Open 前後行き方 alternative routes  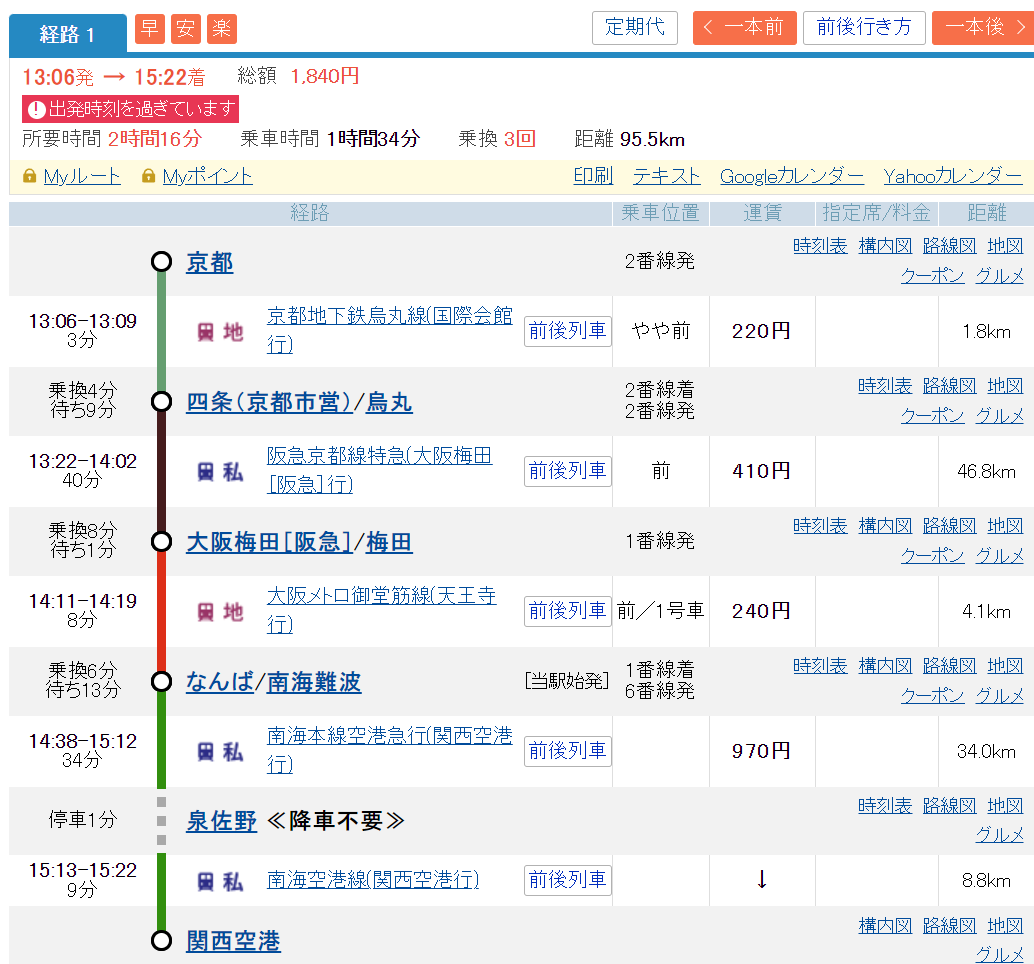[864, 27]
